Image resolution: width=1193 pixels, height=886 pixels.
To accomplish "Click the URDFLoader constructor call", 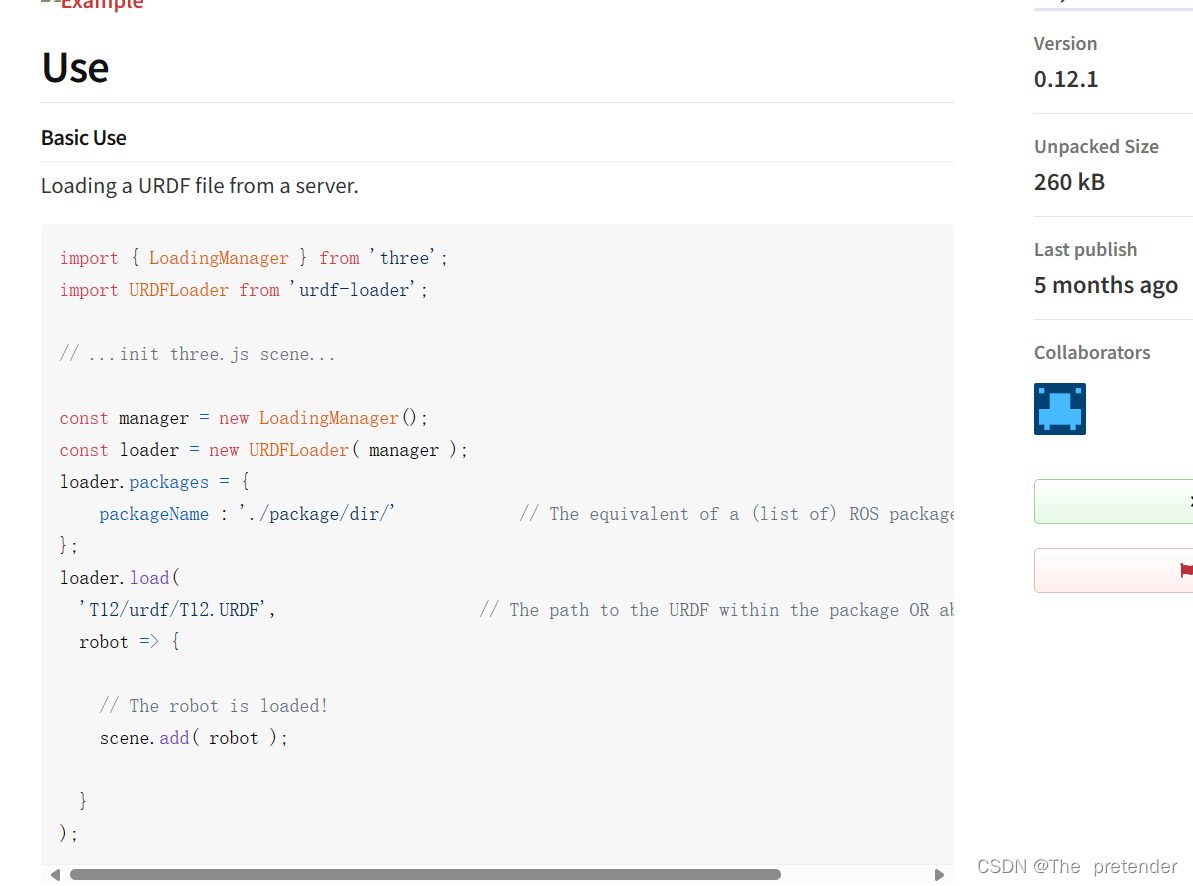I will [x=298, y=449].
